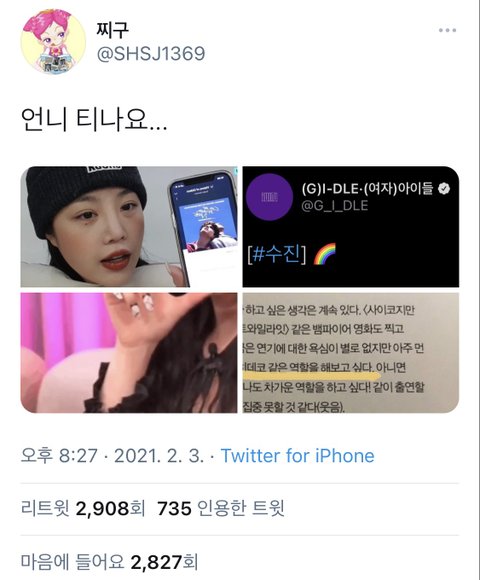Open the bottom-right magazine text image

351,353
